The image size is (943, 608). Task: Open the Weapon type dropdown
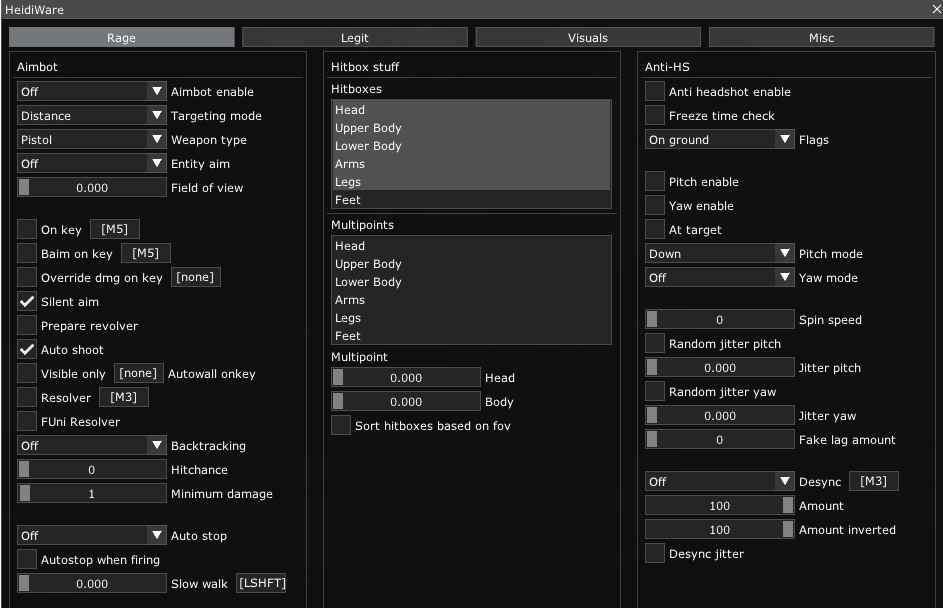[91, 140]
